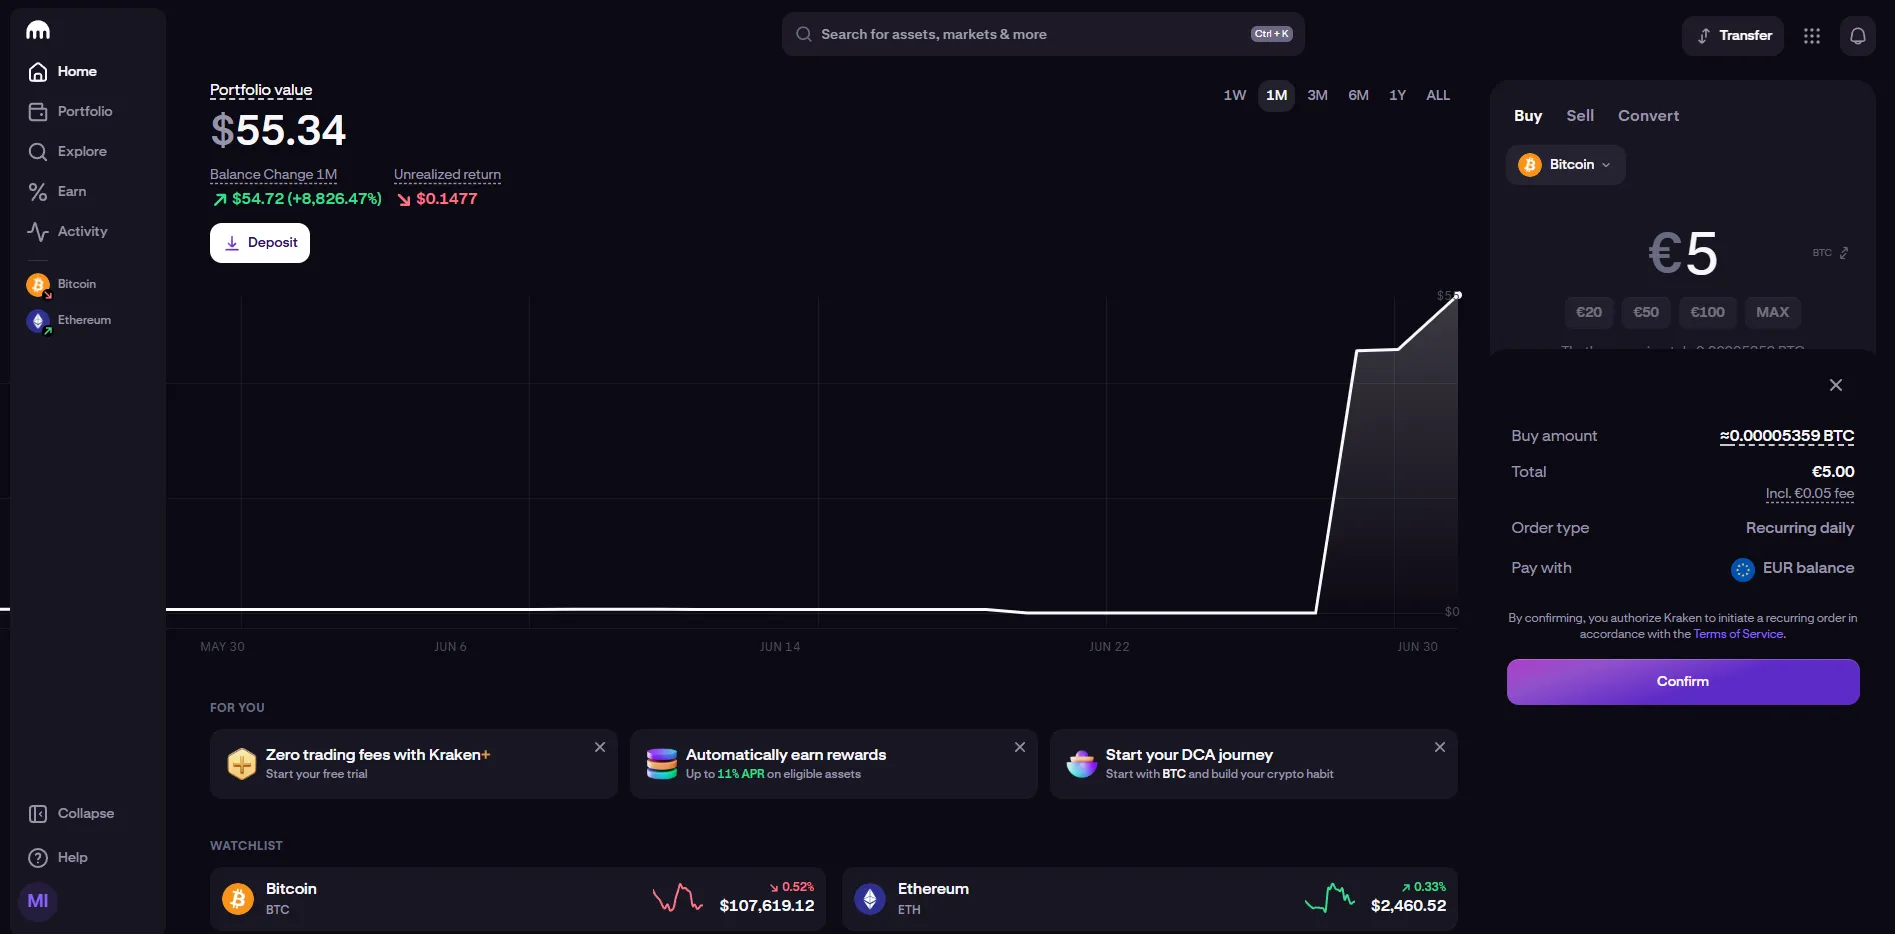1895x934 pixels.
Task: Change the Recurring daily order type
Action: [x=1799, y=528]
